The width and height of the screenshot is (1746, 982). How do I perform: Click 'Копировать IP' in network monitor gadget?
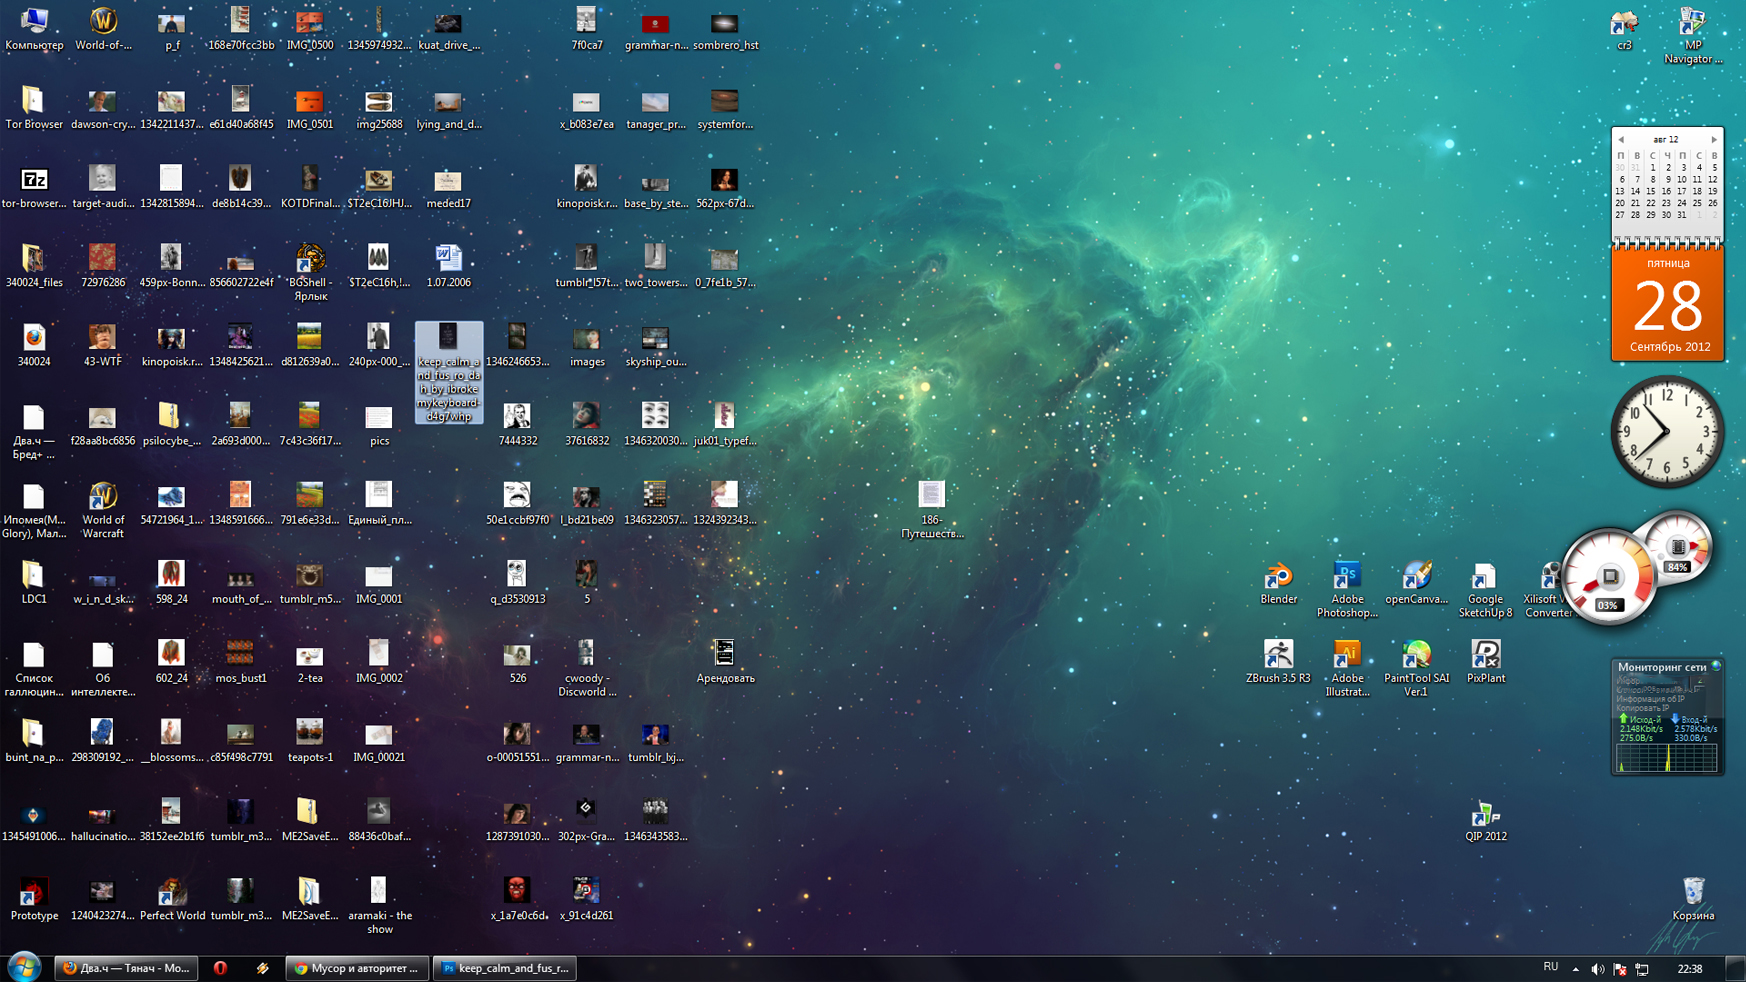(1643, 708)
